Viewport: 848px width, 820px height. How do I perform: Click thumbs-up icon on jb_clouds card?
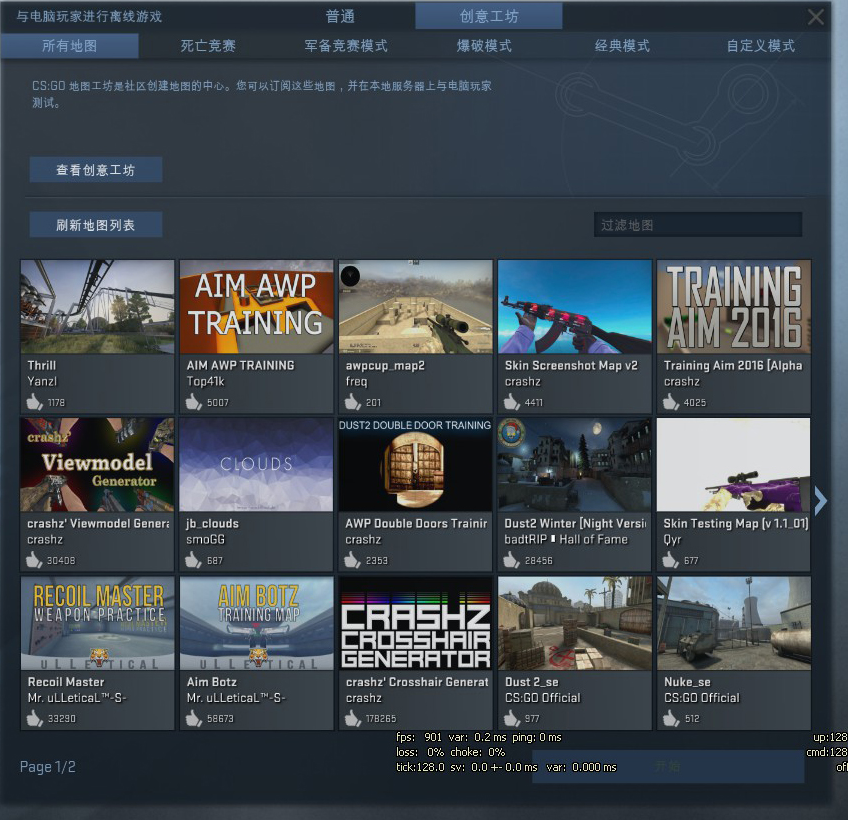click(194, 560)
